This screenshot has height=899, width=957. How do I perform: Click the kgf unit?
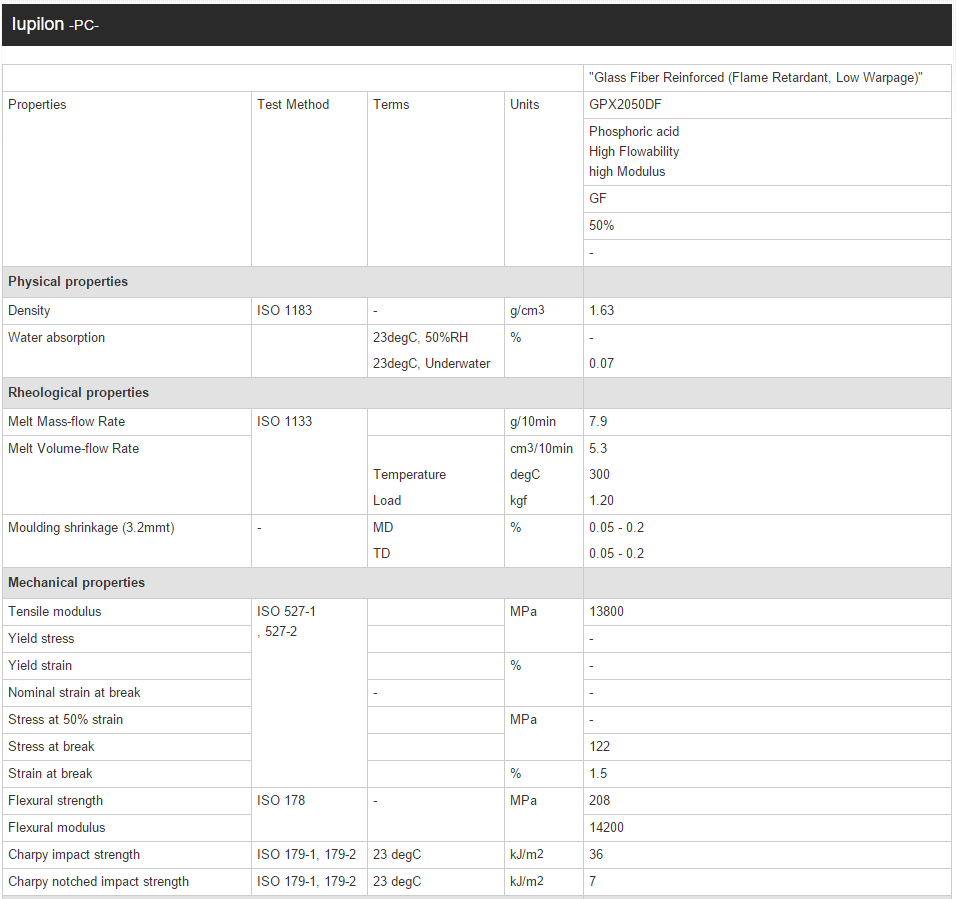click(x=519, y=500)
